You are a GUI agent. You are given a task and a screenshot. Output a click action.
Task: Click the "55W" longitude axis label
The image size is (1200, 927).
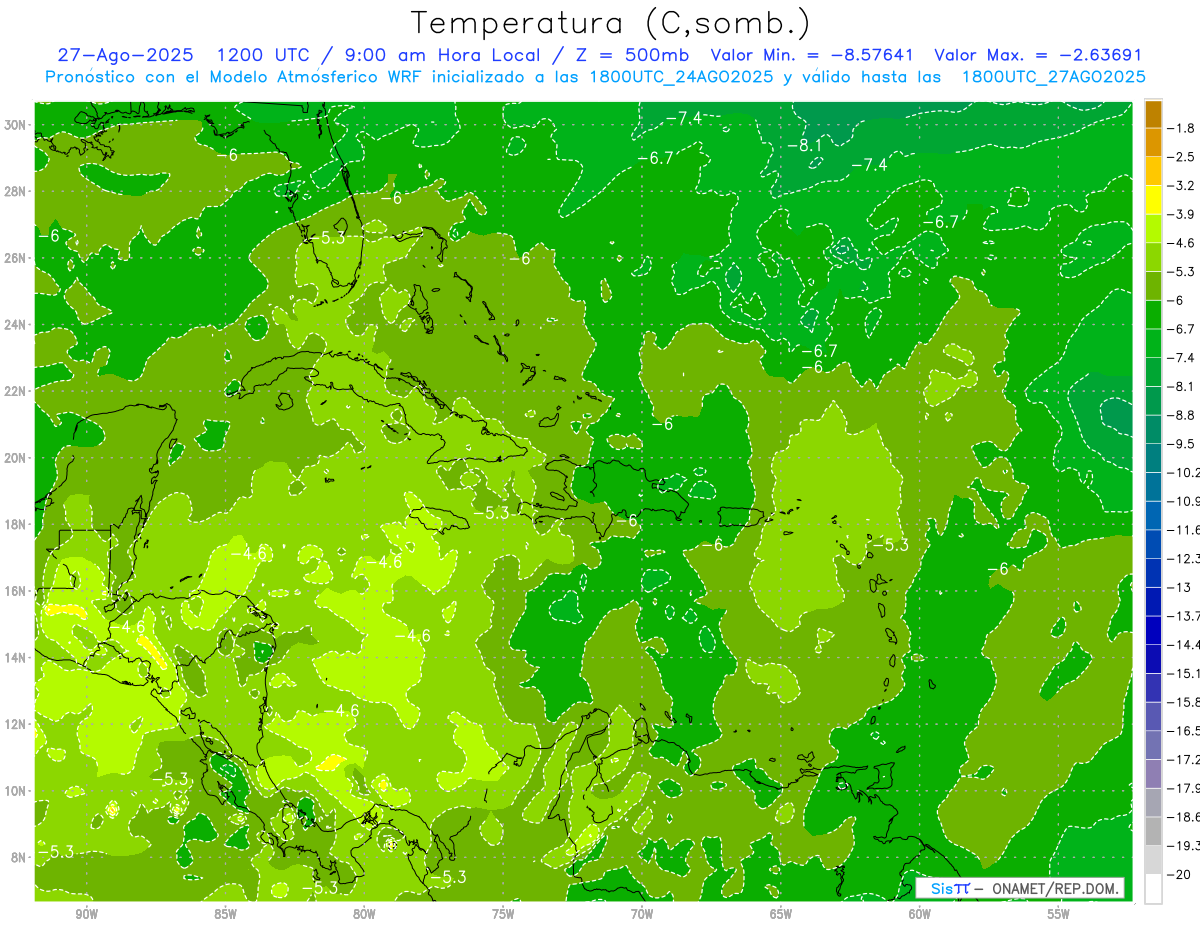point(1058,913)
